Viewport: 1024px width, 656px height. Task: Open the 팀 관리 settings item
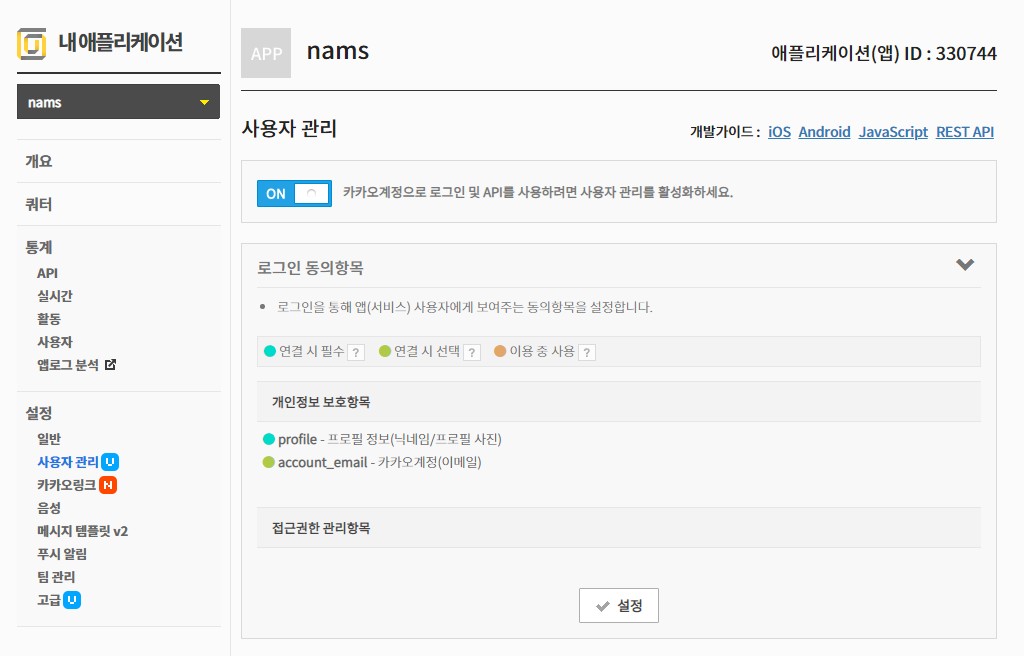[x=56, y=577]
